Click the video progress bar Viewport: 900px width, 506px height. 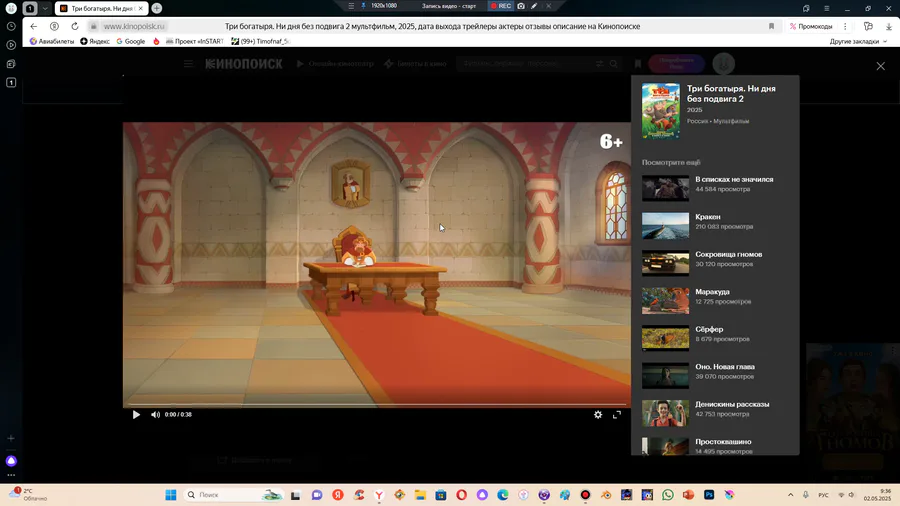[x=377, y=404]
